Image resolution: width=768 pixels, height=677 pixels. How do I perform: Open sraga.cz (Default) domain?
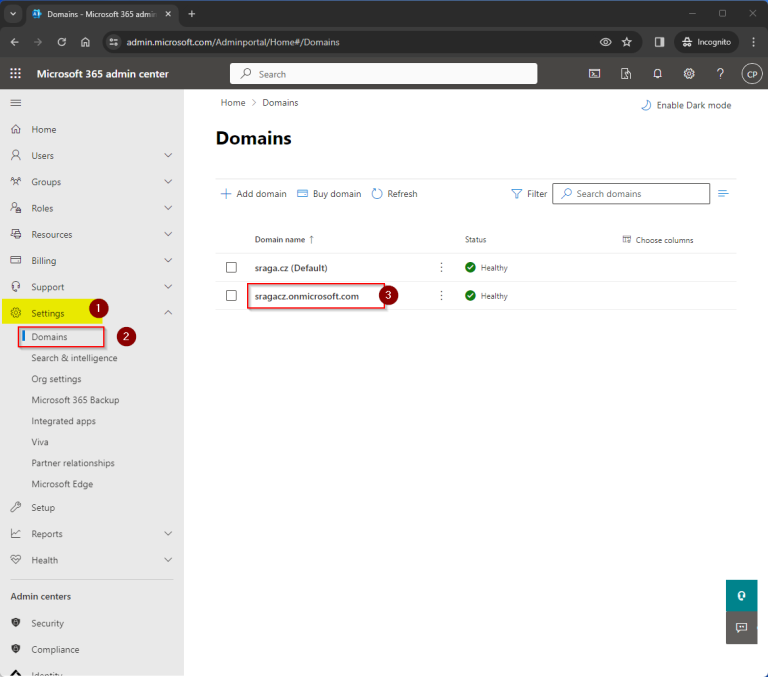(x=291, y=268)
